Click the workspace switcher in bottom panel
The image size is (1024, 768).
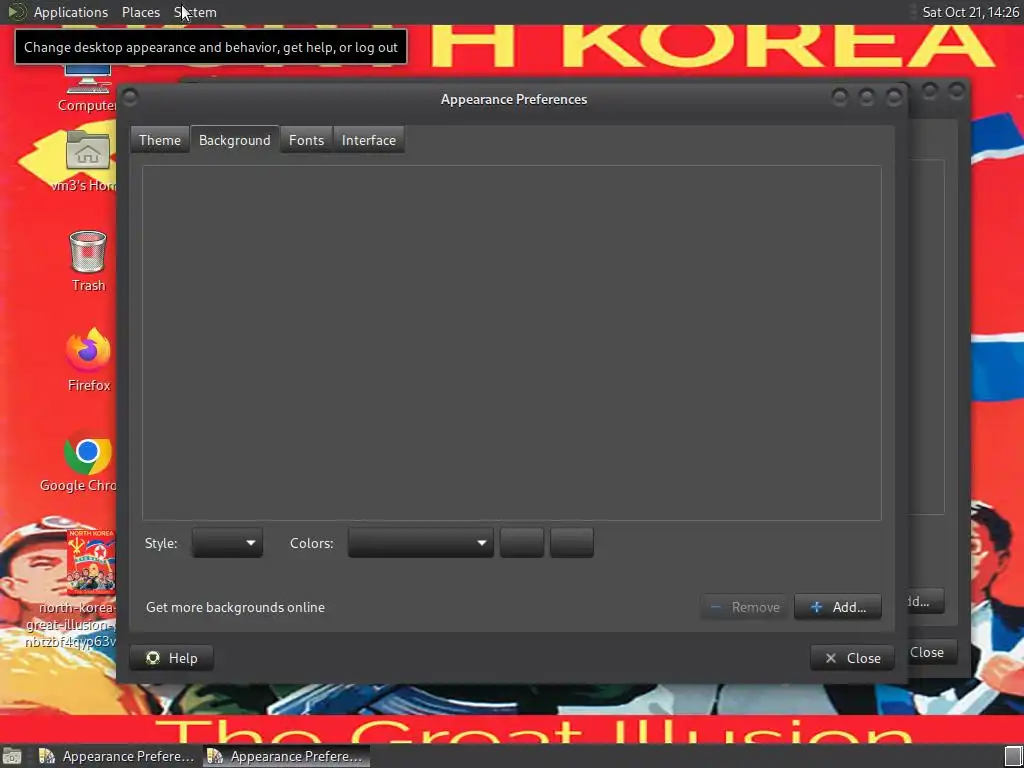[x=1013, y=756]
